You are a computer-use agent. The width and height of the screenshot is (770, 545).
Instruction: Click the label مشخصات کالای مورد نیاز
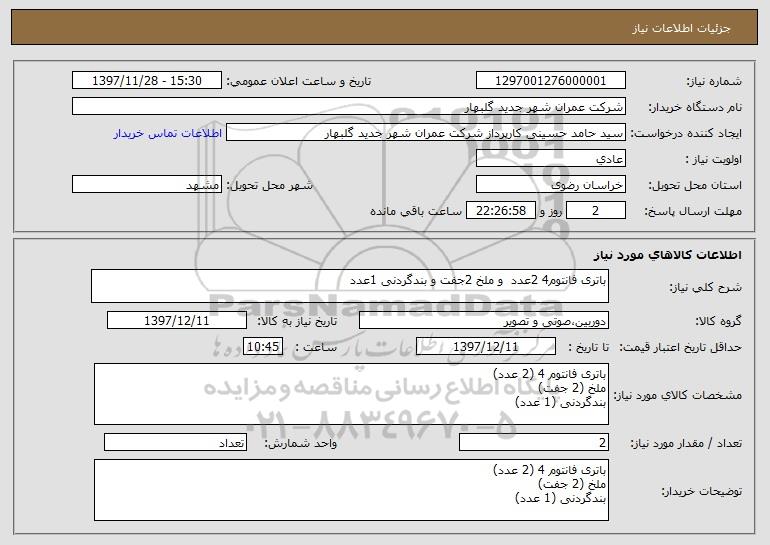tap(678, 395)
